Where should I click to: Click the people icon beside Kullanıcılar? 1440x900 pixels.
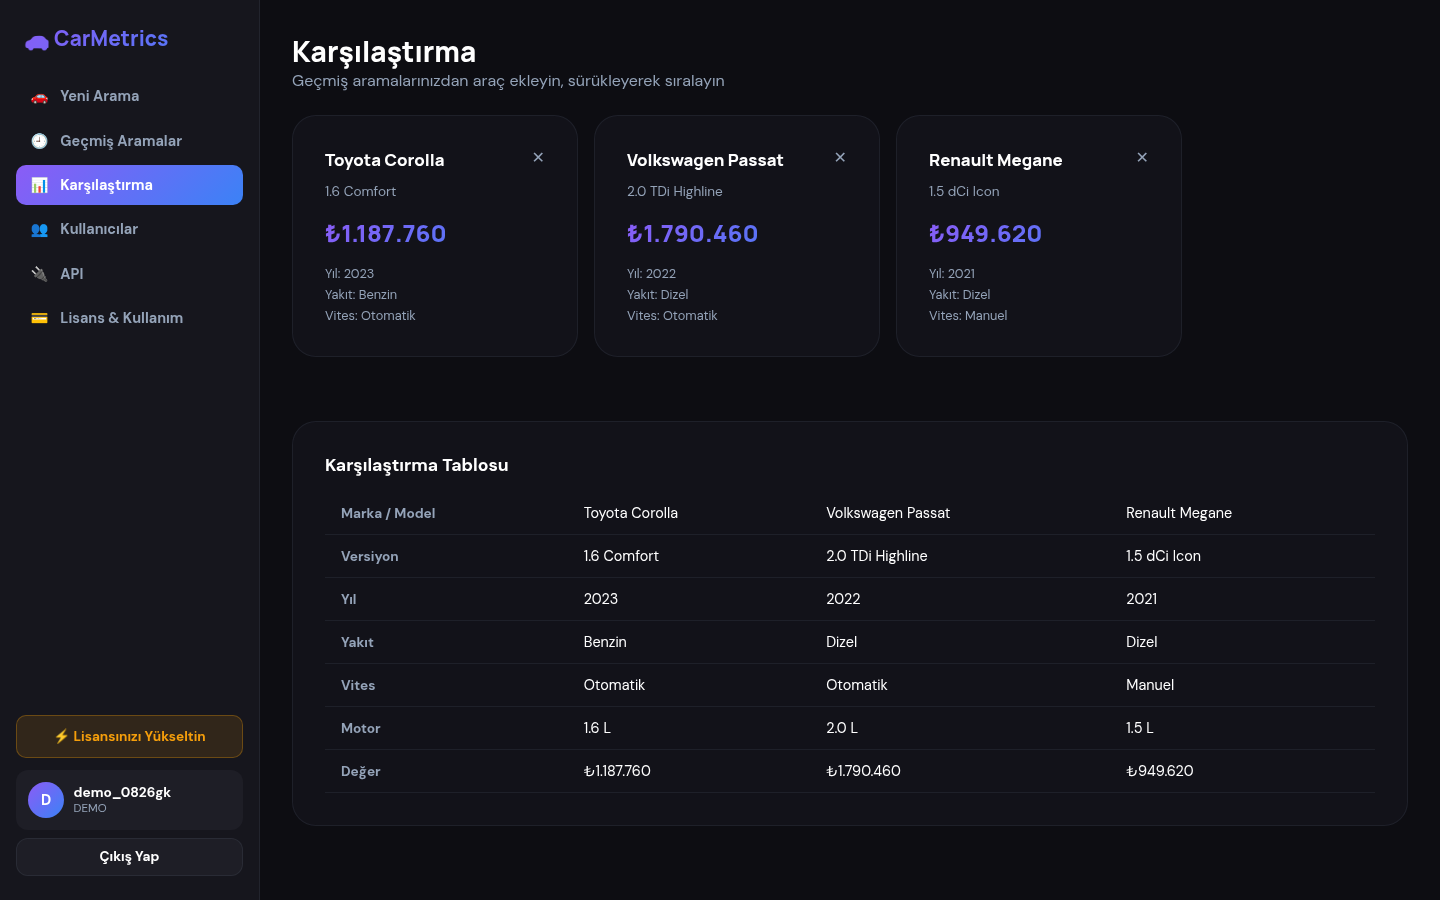pyautogui.click(x=39, y=229)
